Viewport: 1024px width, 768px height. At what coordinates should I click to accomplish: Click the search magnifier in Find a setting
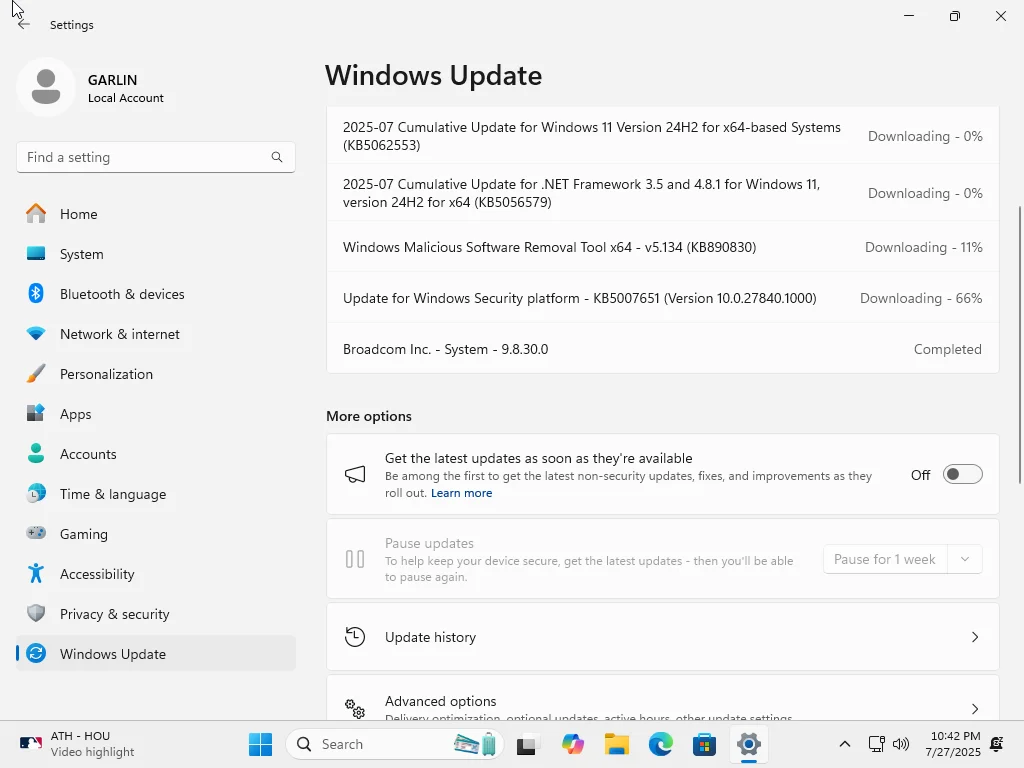pyautogui.click(x=277, y=157)
